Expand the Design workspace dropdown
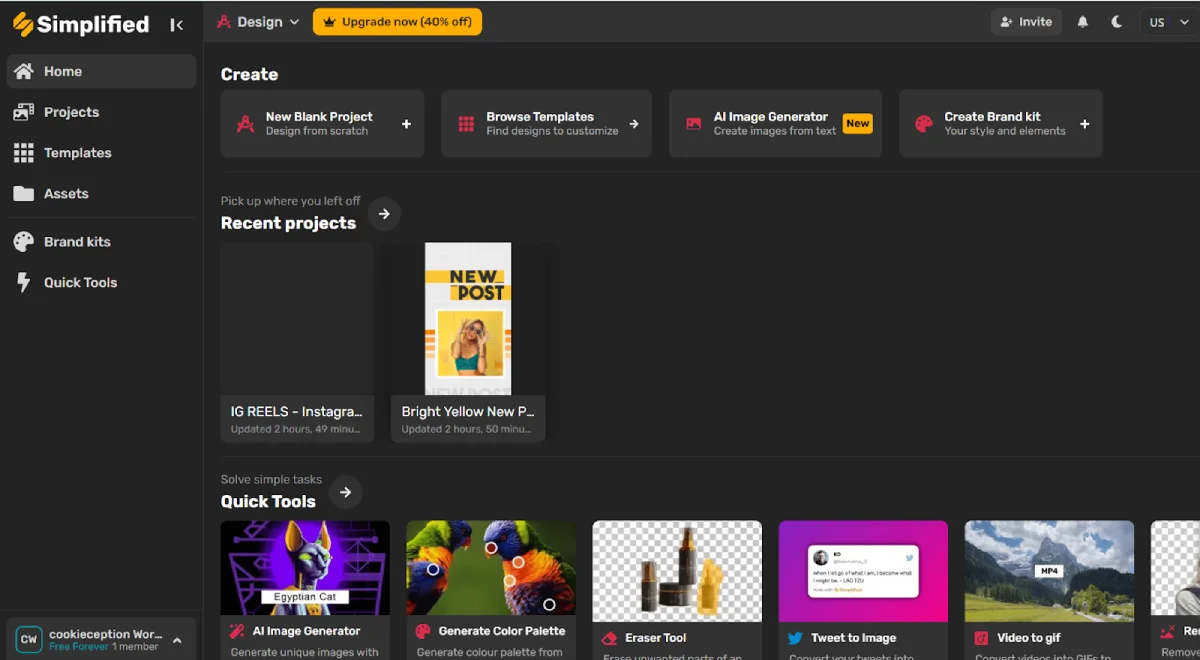Image resolution: width=1200 pixels, height=660 pixels. click(258, 22)
